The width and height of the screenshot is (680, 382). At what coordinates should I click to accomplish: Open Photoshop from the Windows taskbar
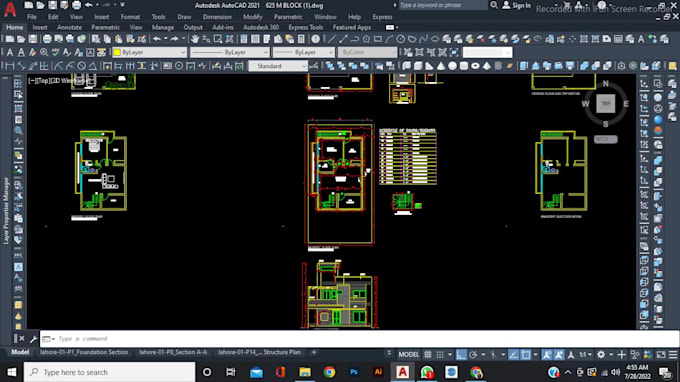click(354, 372)
